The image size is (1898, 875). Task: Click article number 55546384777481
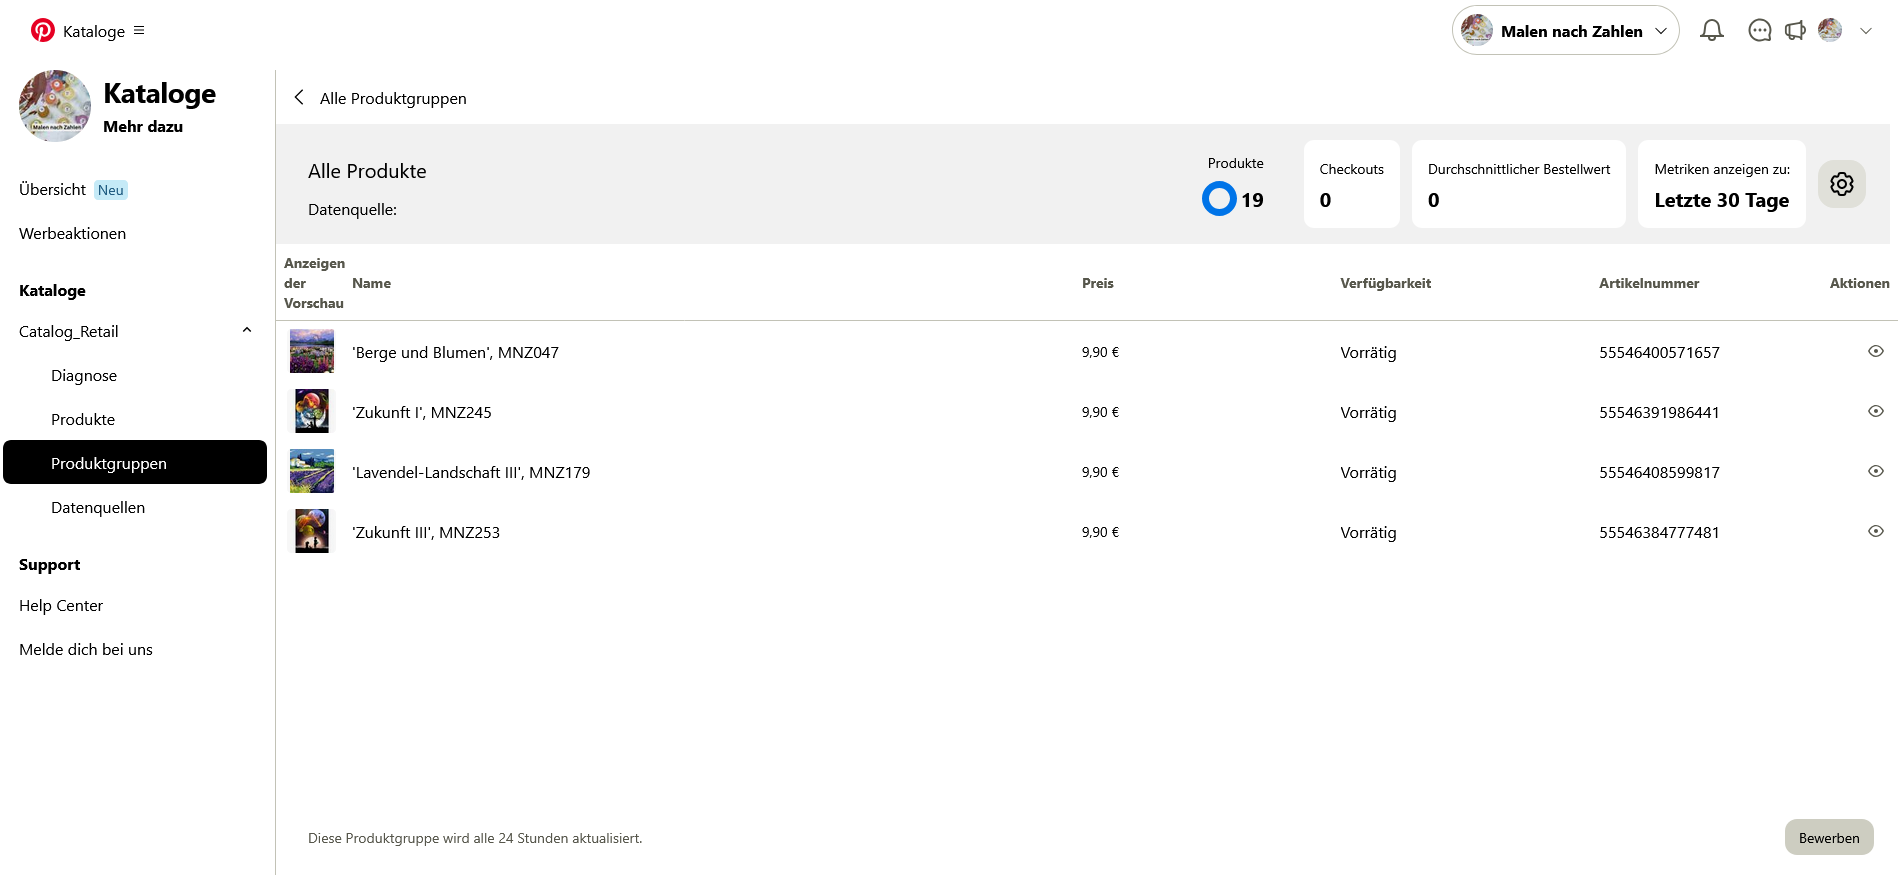[x=1659, y=533]
